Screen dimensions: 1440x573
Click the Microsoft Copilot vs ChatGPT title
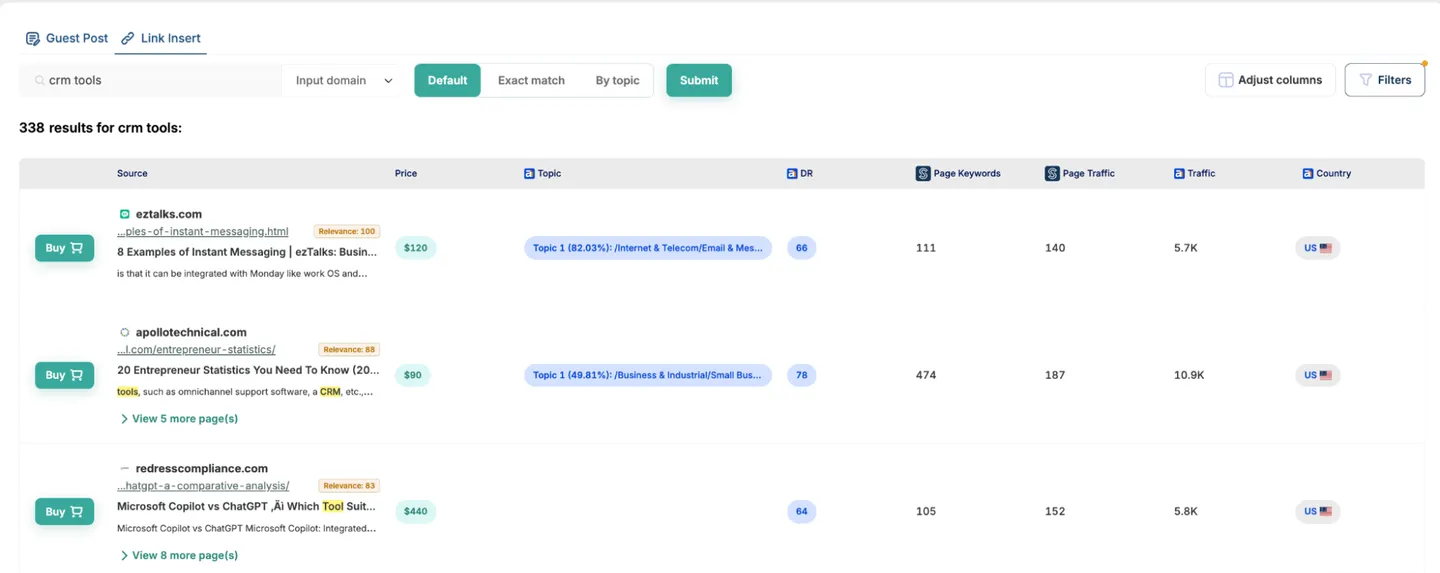[247, 506]
